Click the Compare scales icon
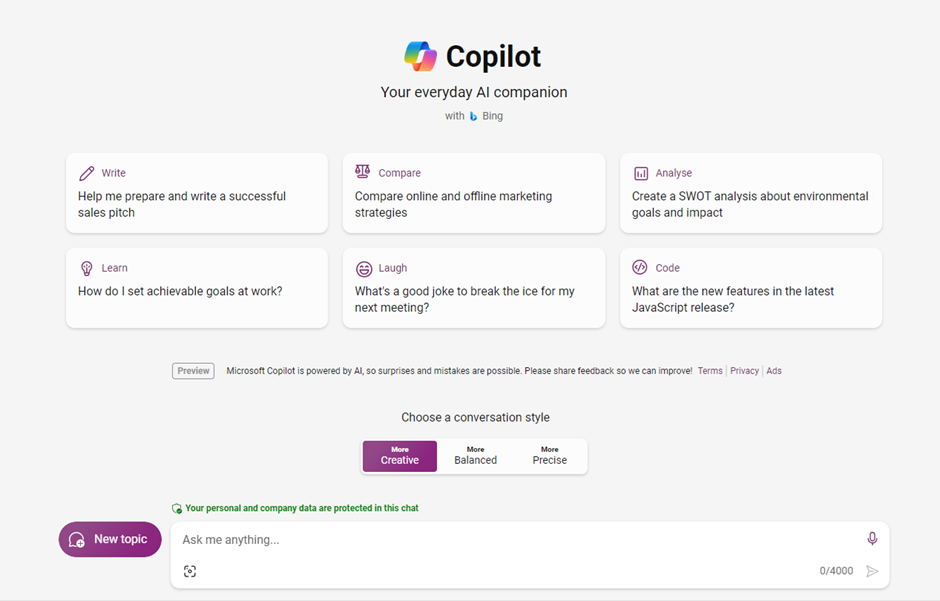Screen dimensions: 940x601 tap(362, 171)
